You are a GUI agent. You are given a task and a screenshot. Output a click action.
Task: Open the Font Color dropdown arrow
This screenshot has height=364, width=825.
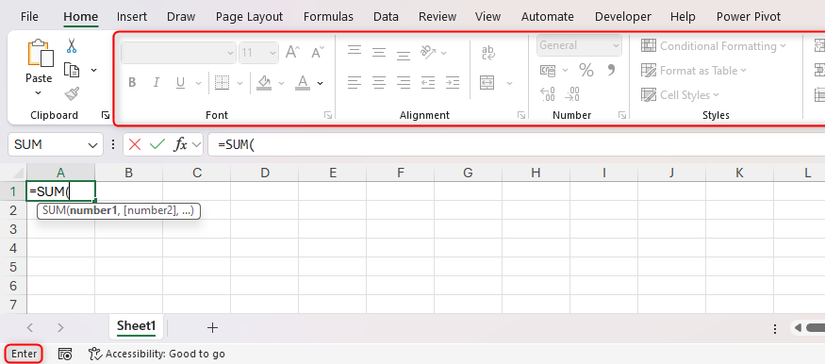[x=320, y=83]
